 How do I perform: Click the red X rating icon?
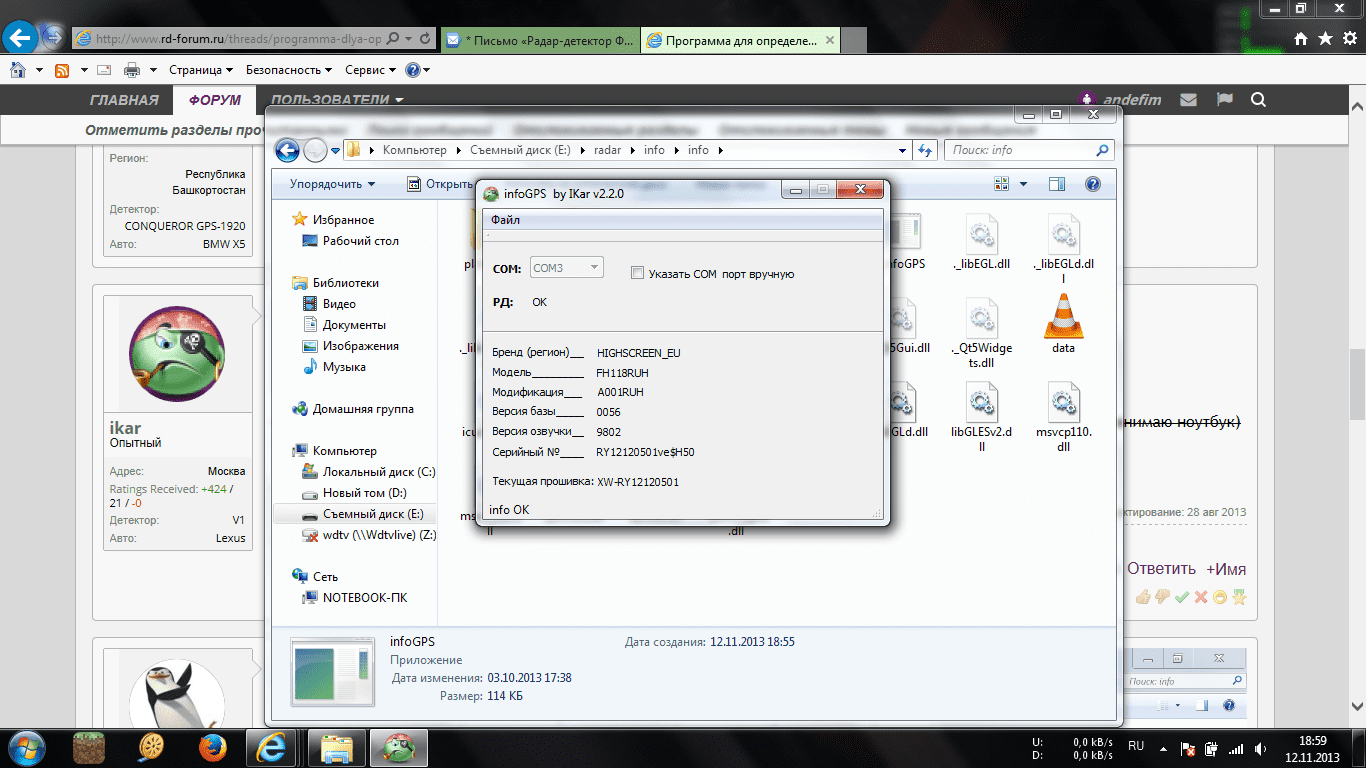[x=1201, y=597]
